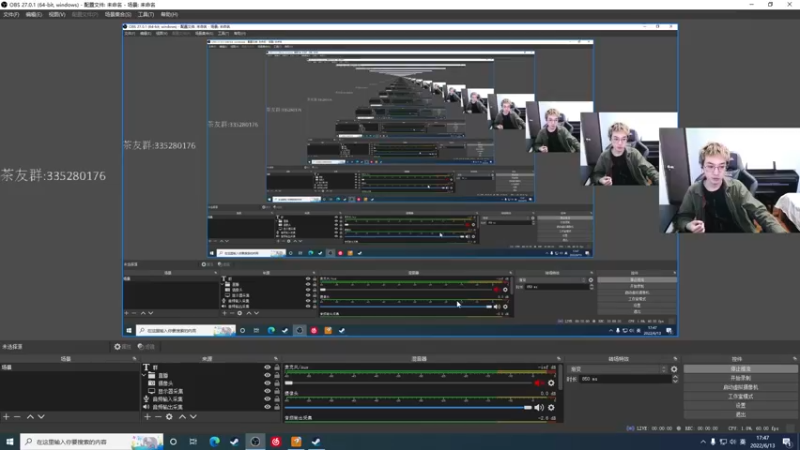Toggle visibility eye of the text source

pyautogui.click(x=267, y=367)
